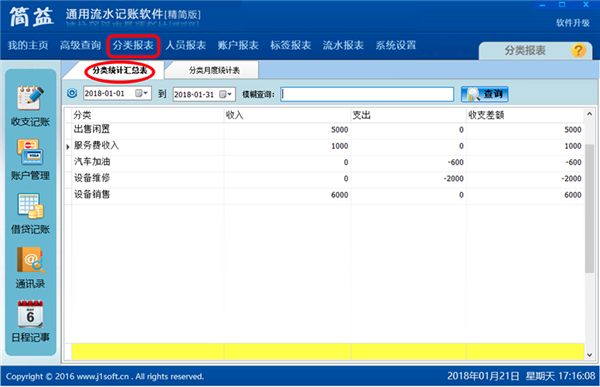Close the application window

coord(586,5)
